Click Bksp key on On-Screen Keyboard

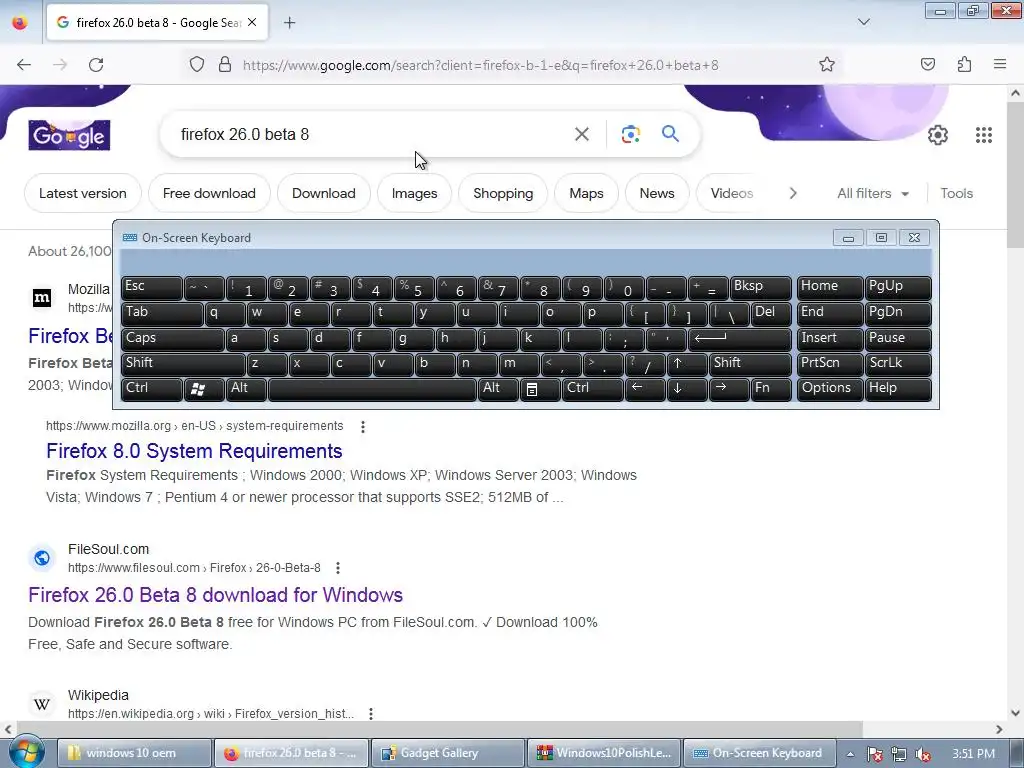[x=760, y=288]
